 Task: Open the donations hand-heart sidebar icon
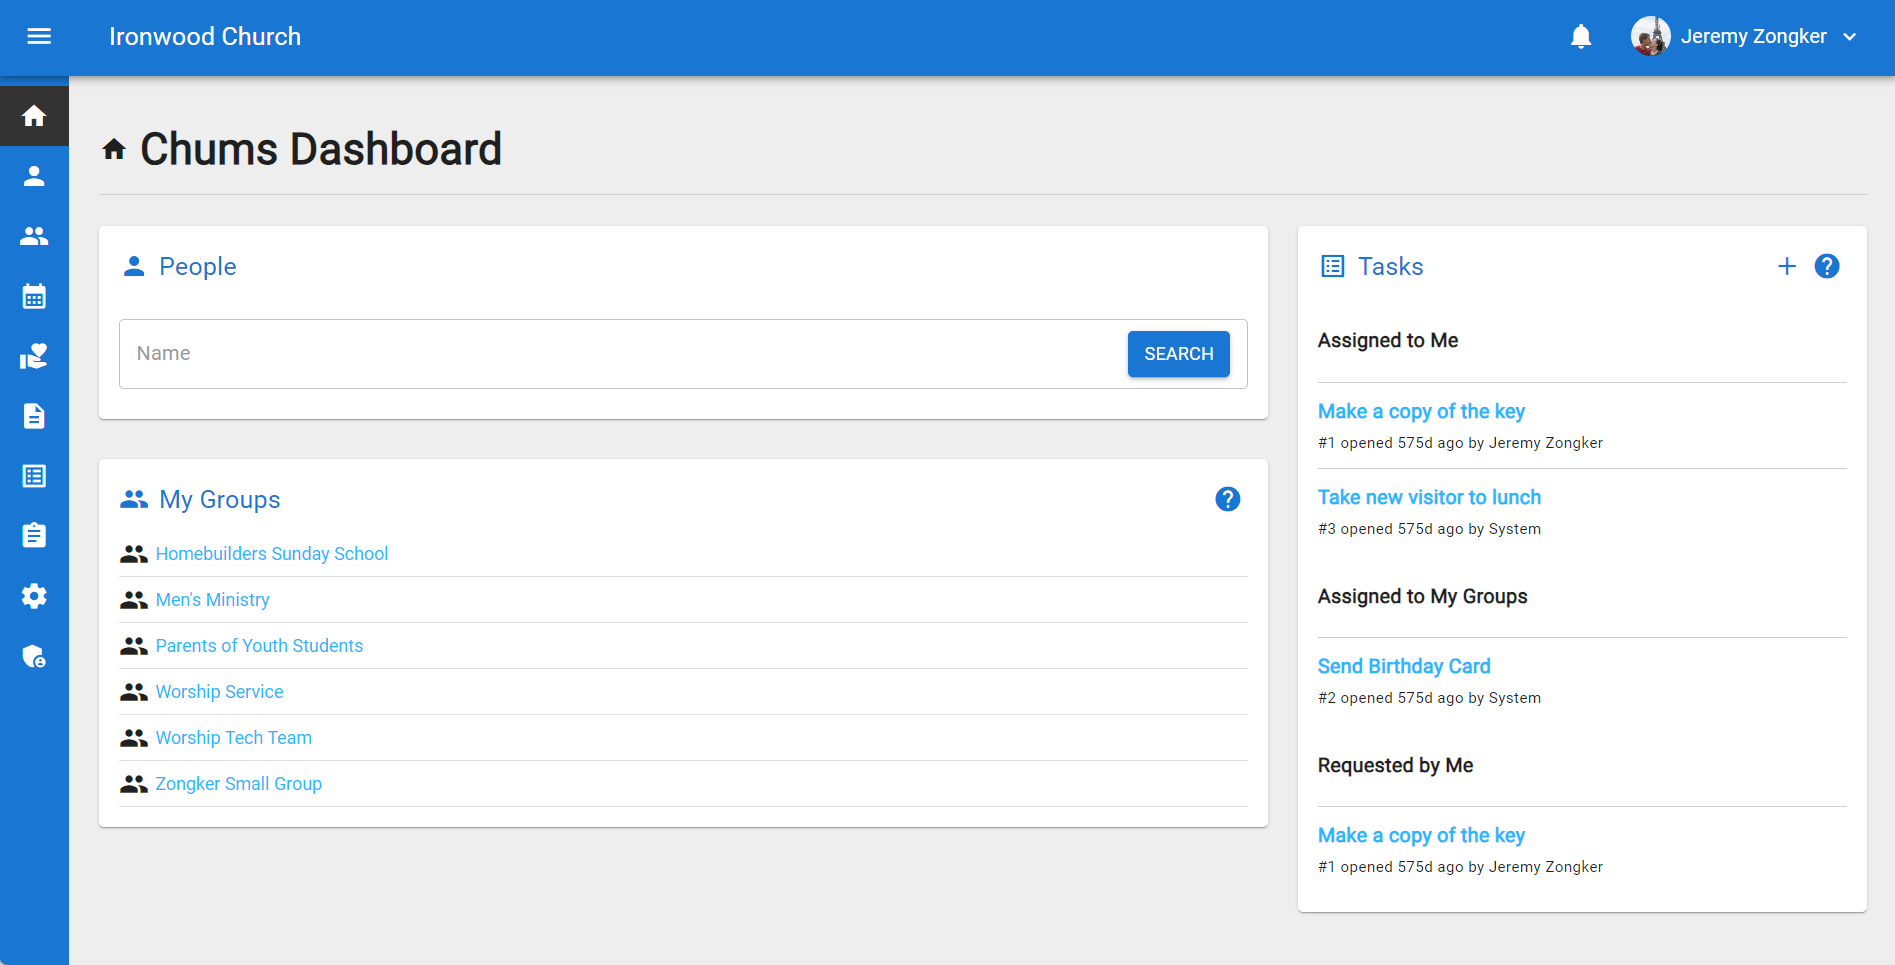(34, 357)
